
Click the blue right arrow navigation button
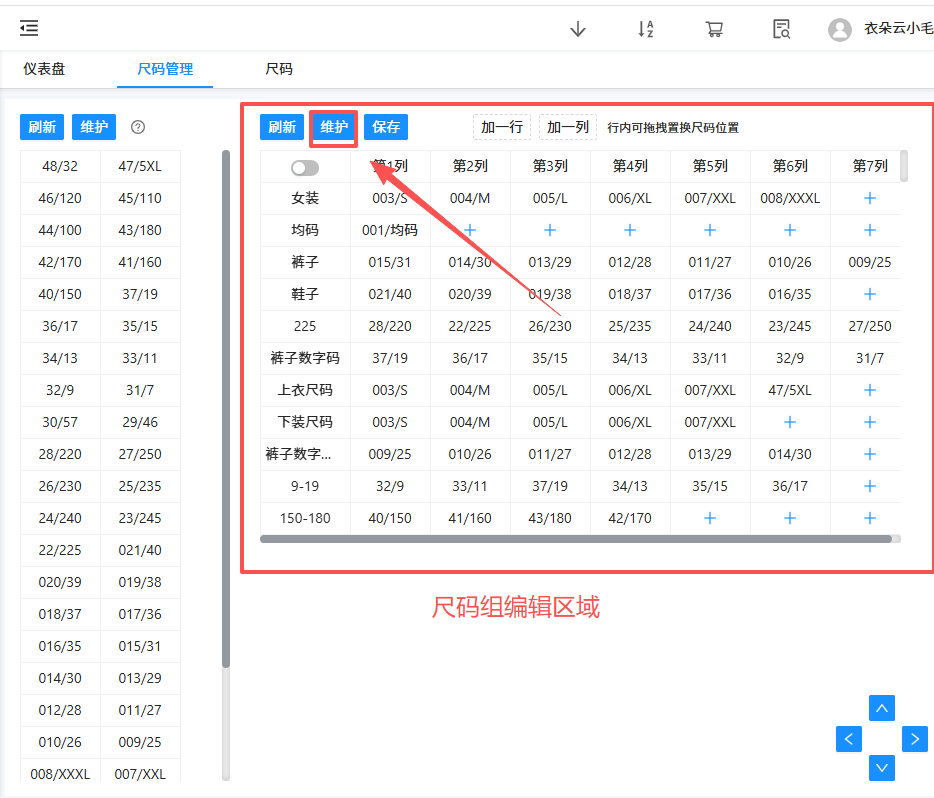click(914, 738)
